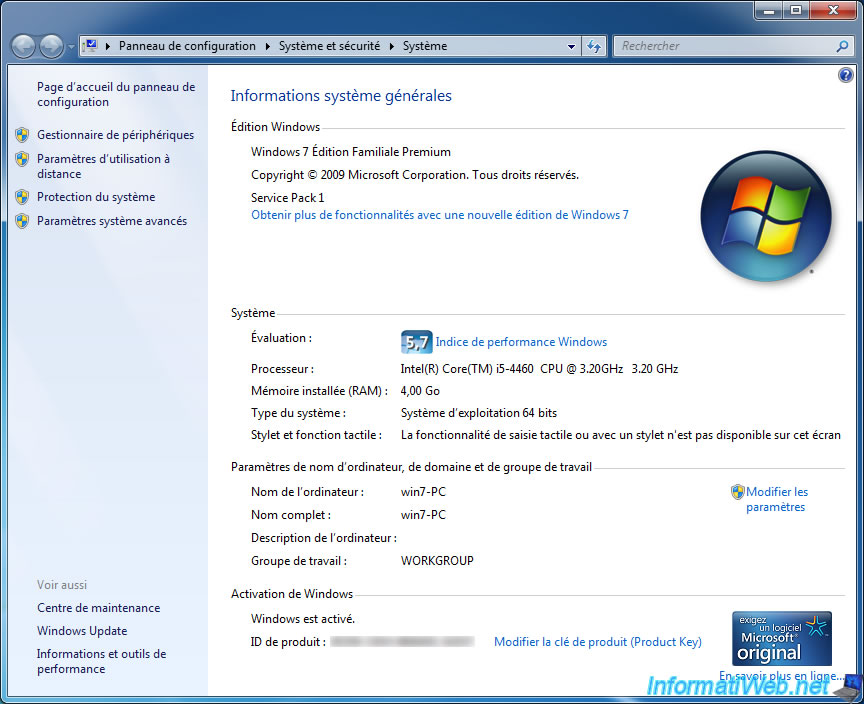Screen dimensions: 864x704
Task: Open Protection du système in the sidebar
Action: coord(96,197)
